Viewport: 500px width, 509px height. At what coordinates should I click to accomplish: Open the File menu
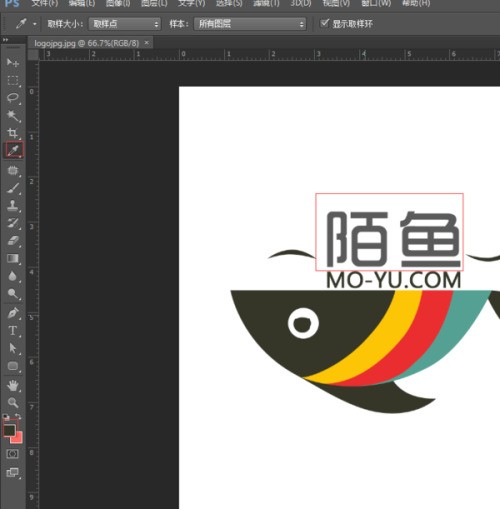click(x=44, y=3)
